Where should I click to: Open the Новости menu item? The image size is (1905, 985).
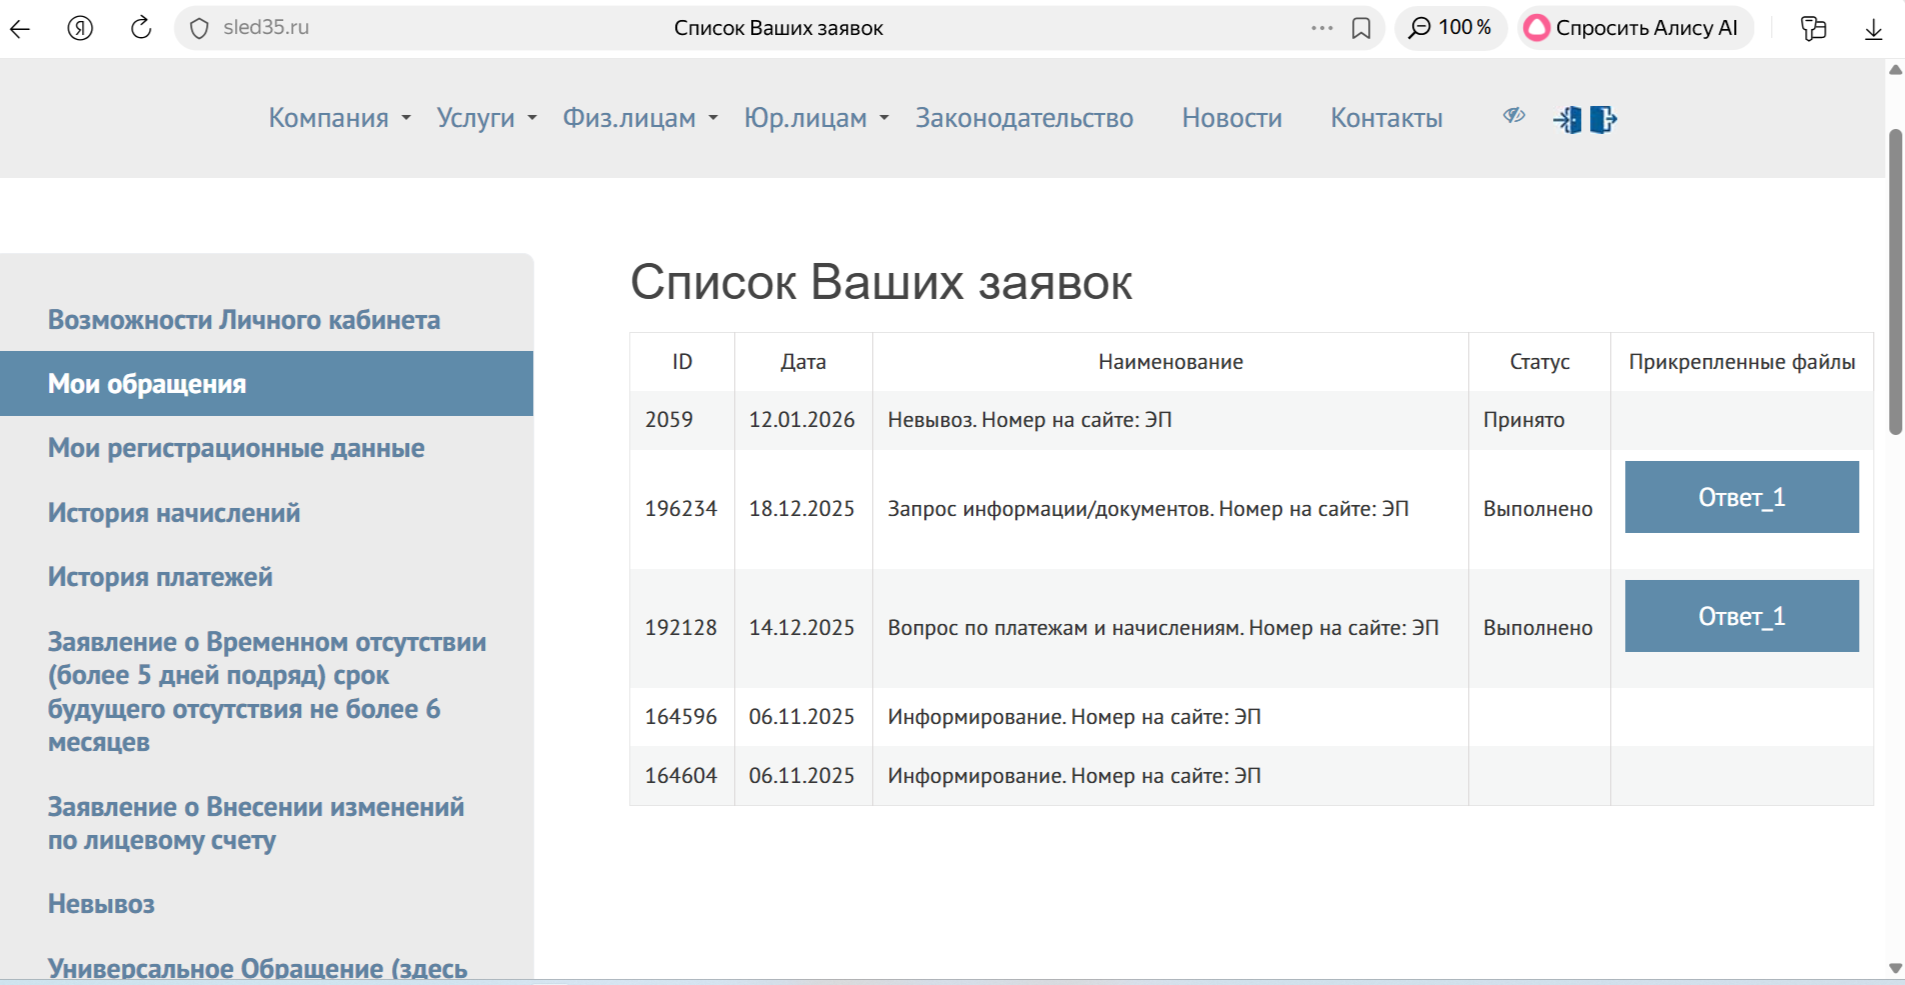pyautogui.click(x=1231, y=118)
